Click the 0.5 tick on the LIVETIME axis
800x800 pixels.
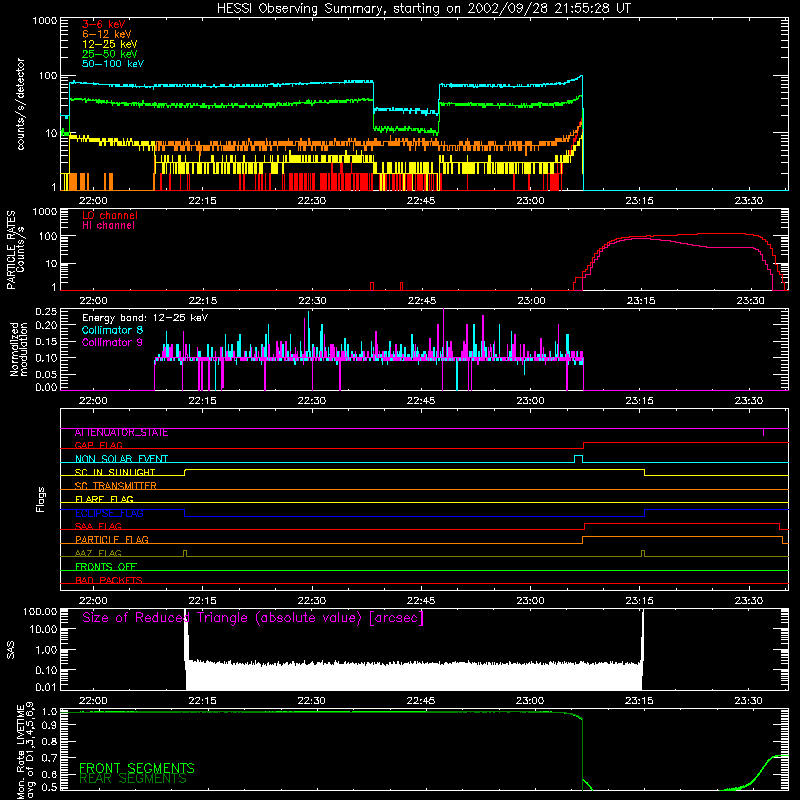(49, 787)
